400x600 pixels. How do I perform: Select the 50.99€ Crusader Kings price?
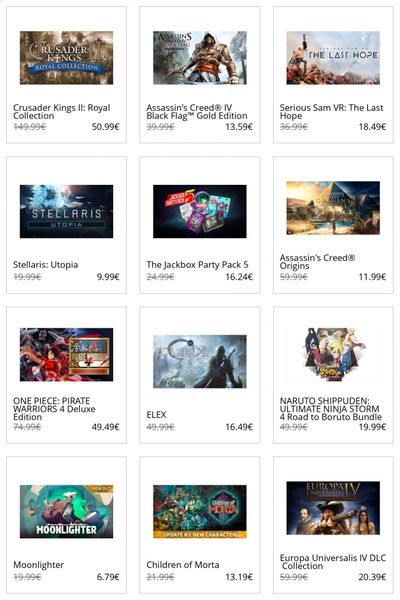(105, 126)
